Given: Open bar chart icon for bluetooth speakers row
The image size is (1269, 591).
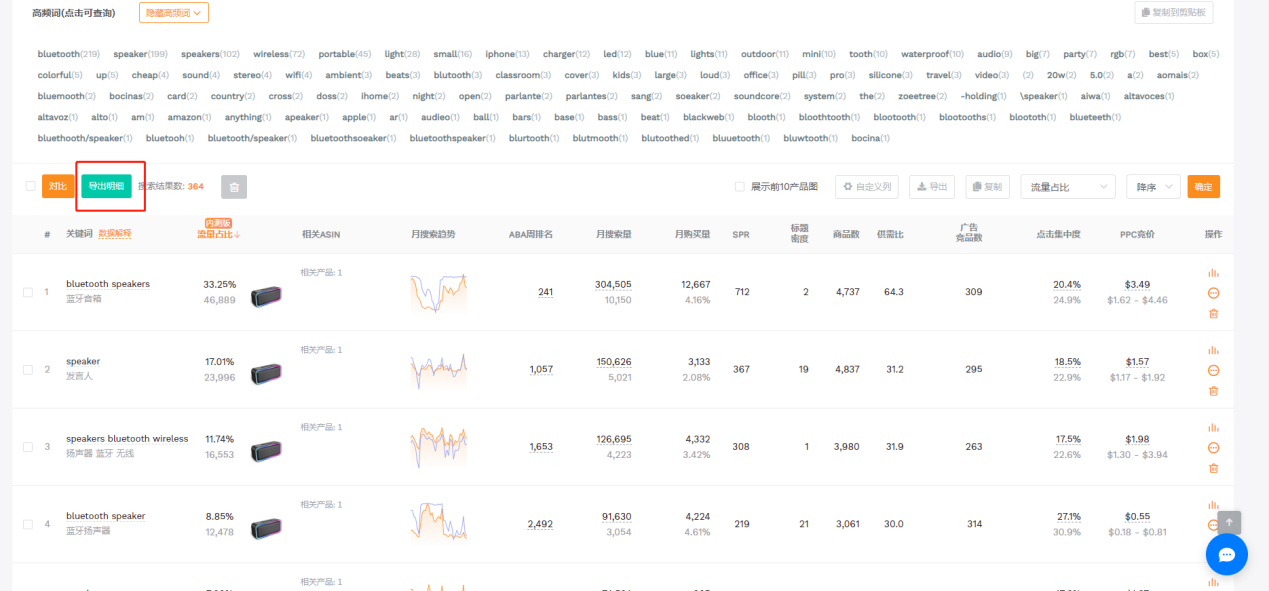Looking at the screenshot, I should [x=1213, y=272].
